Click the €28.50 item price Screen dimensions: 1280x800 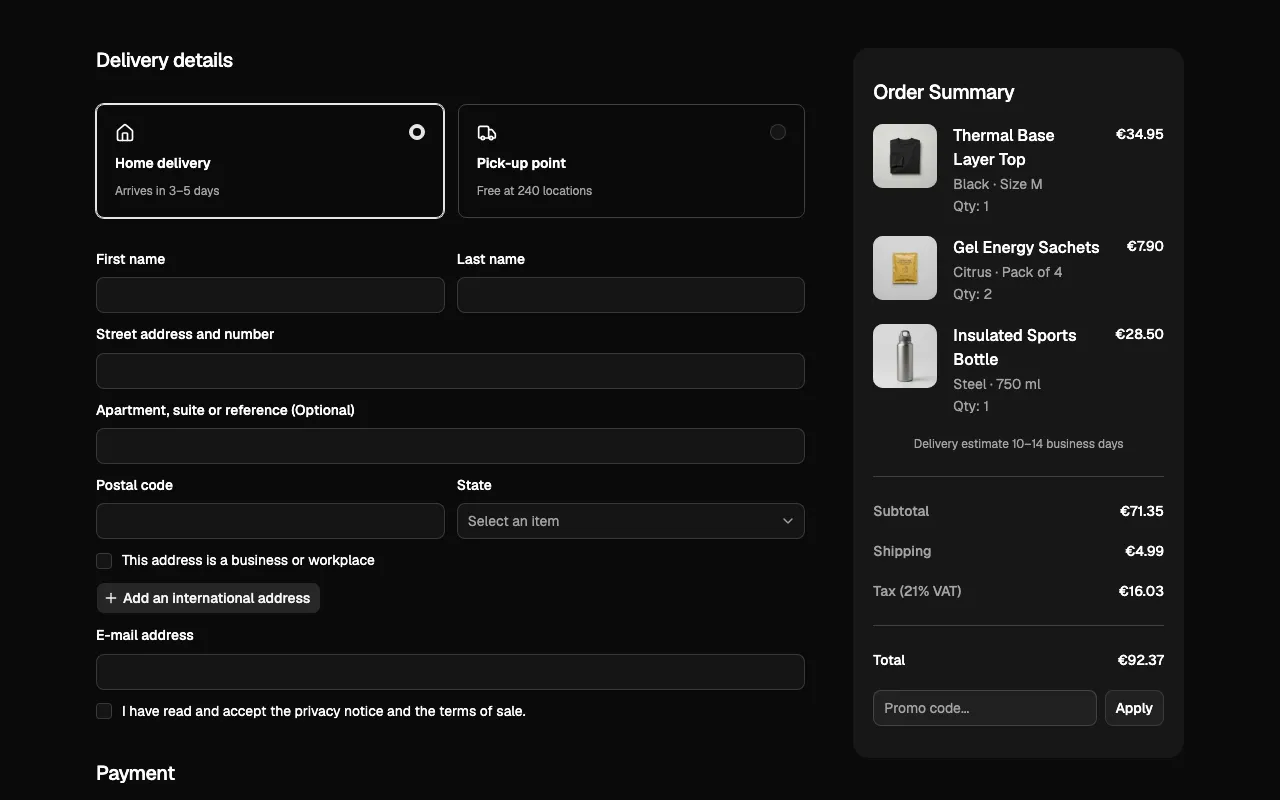(x=1140, y=334)
